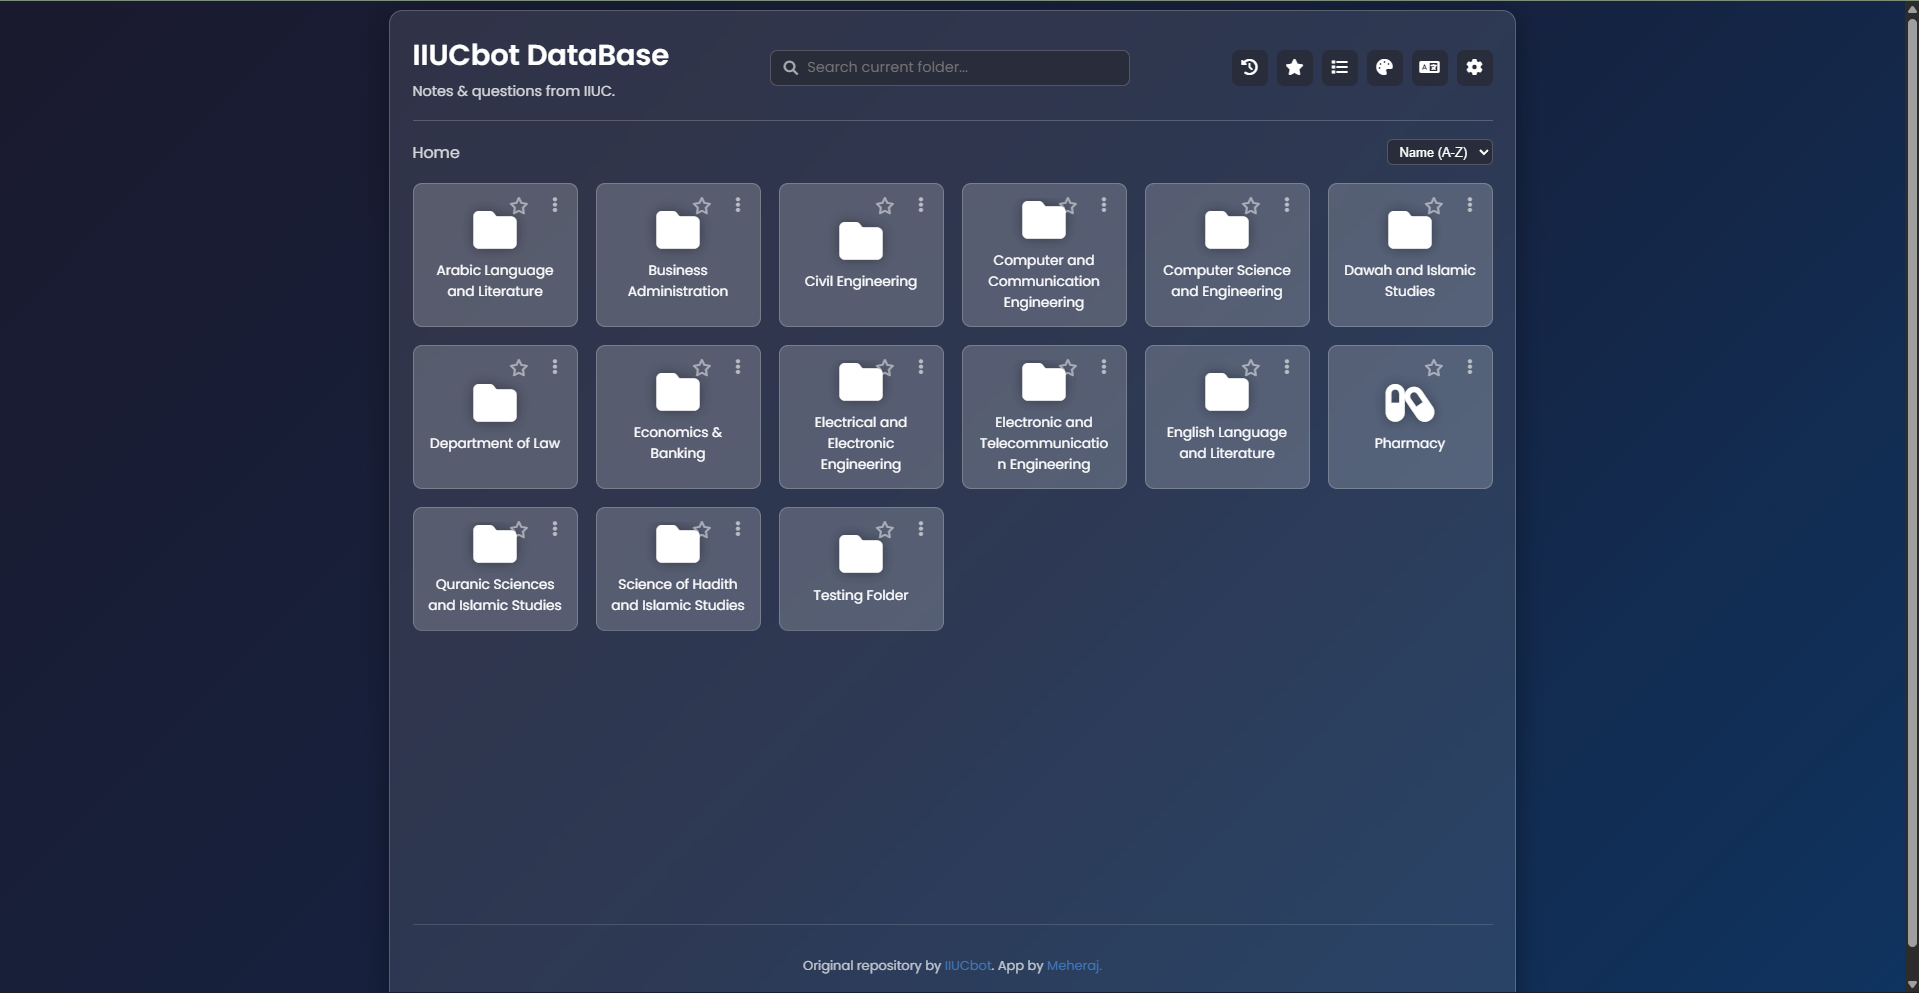
Task: Open the Meheraj author link
Action: point(1073,966)
